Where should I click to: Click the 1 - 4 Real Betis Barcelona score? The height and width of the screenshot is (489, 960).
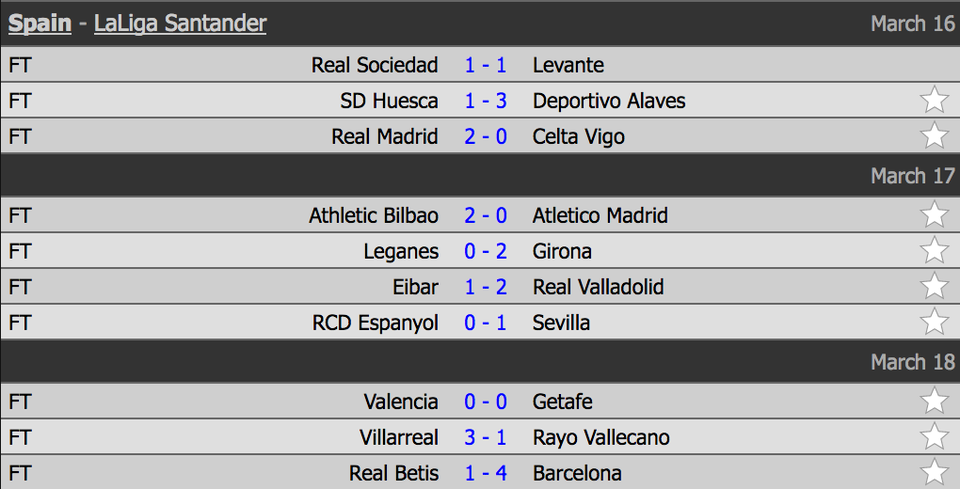pos(486,473)
